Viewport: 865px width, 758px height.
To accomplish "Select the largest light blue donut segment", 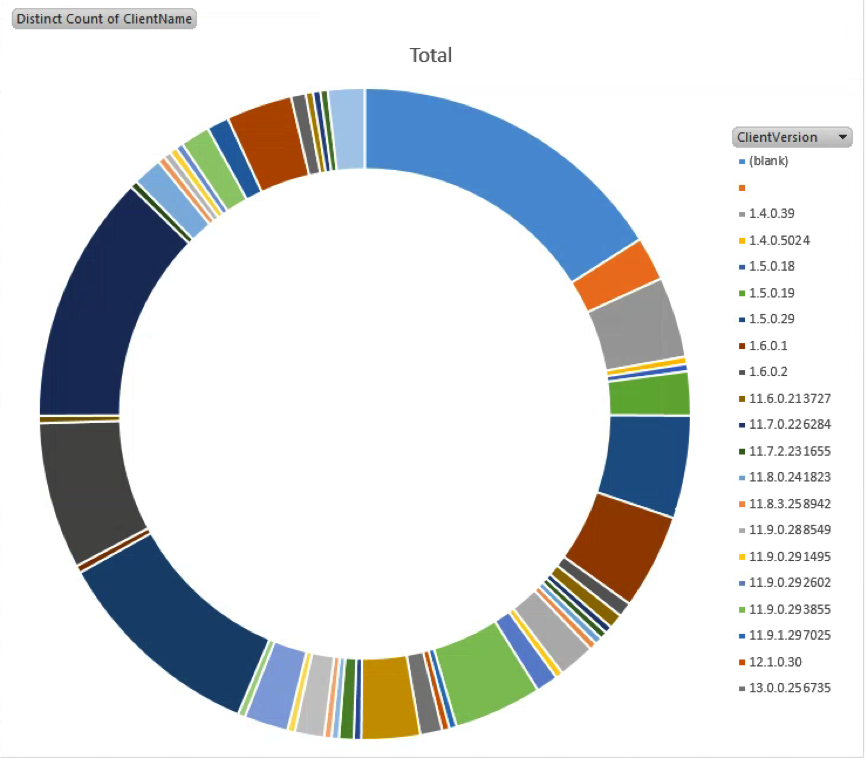I will tap(500, 170).
